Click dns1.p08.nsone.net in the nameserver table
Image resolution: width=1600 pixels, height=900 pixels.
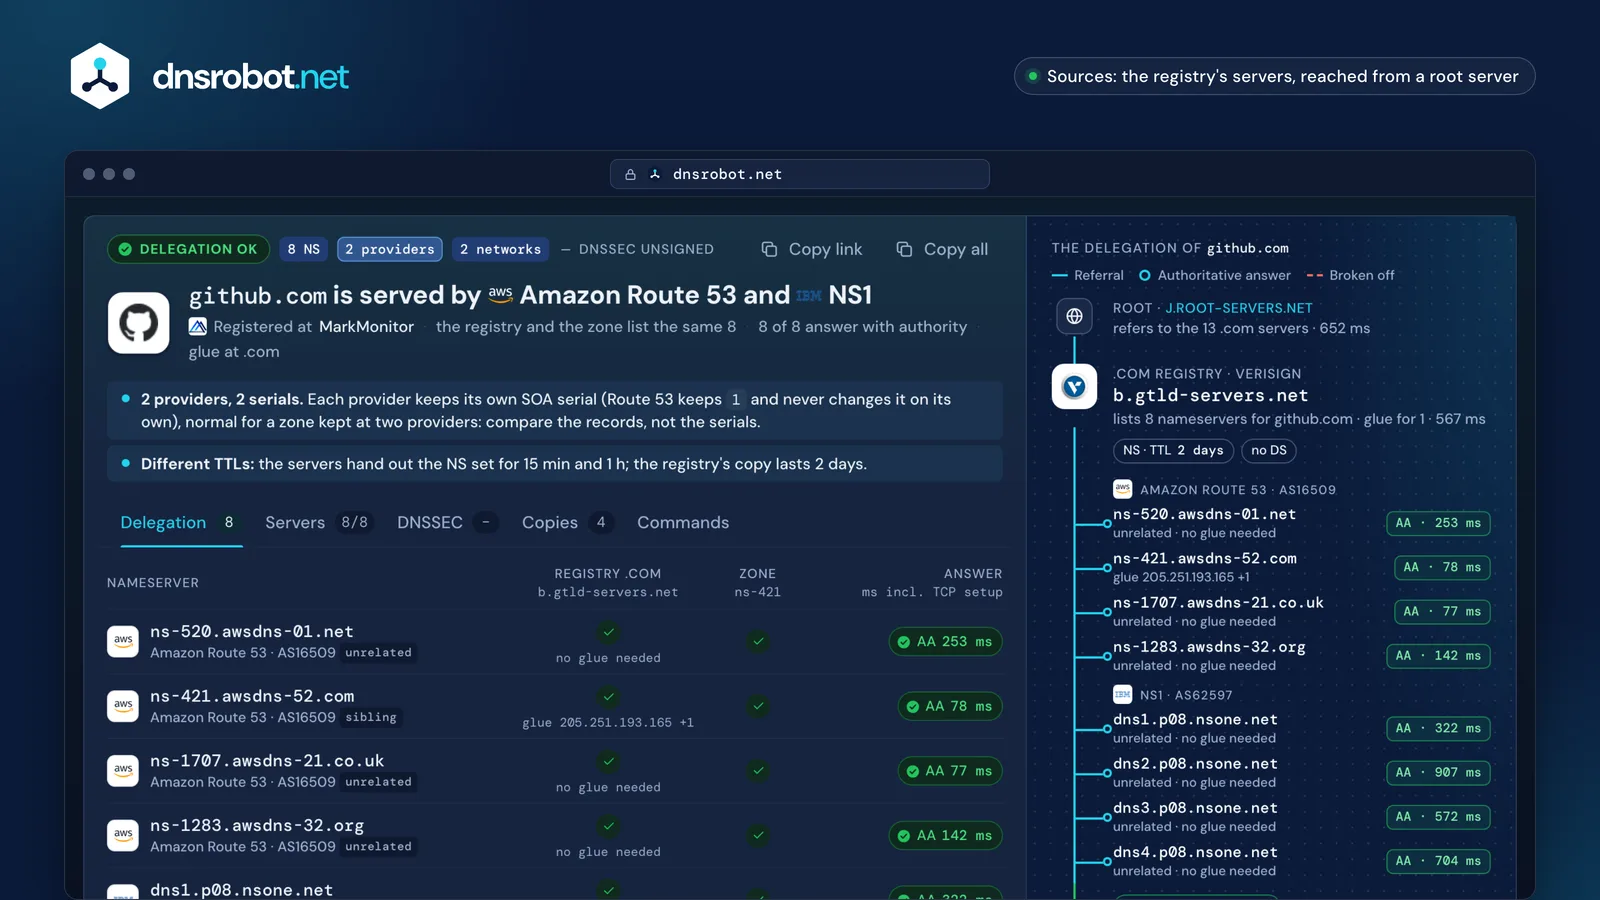click(241, 889)
